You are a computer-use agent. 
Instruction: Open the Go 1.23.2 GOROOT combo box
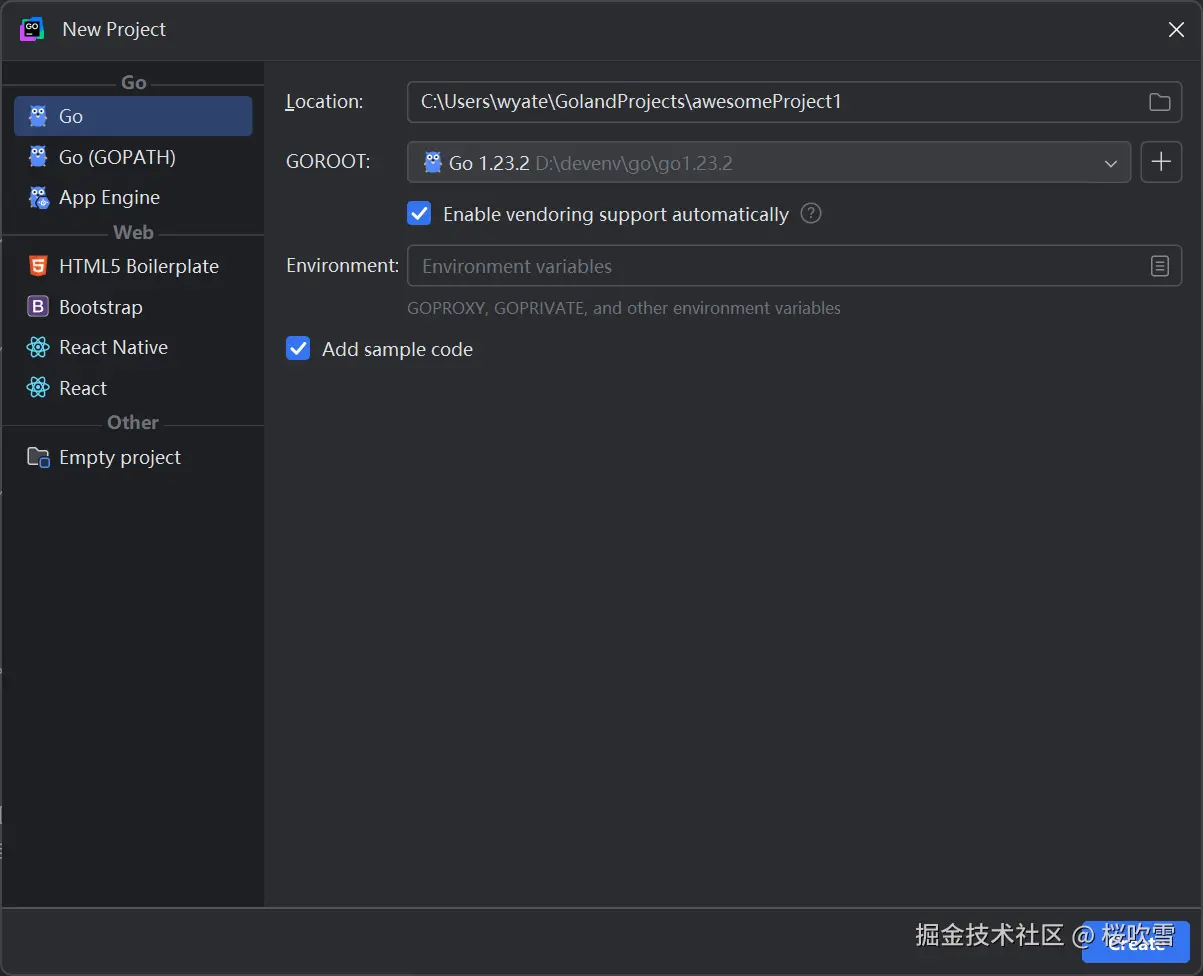tap(769, 162)
